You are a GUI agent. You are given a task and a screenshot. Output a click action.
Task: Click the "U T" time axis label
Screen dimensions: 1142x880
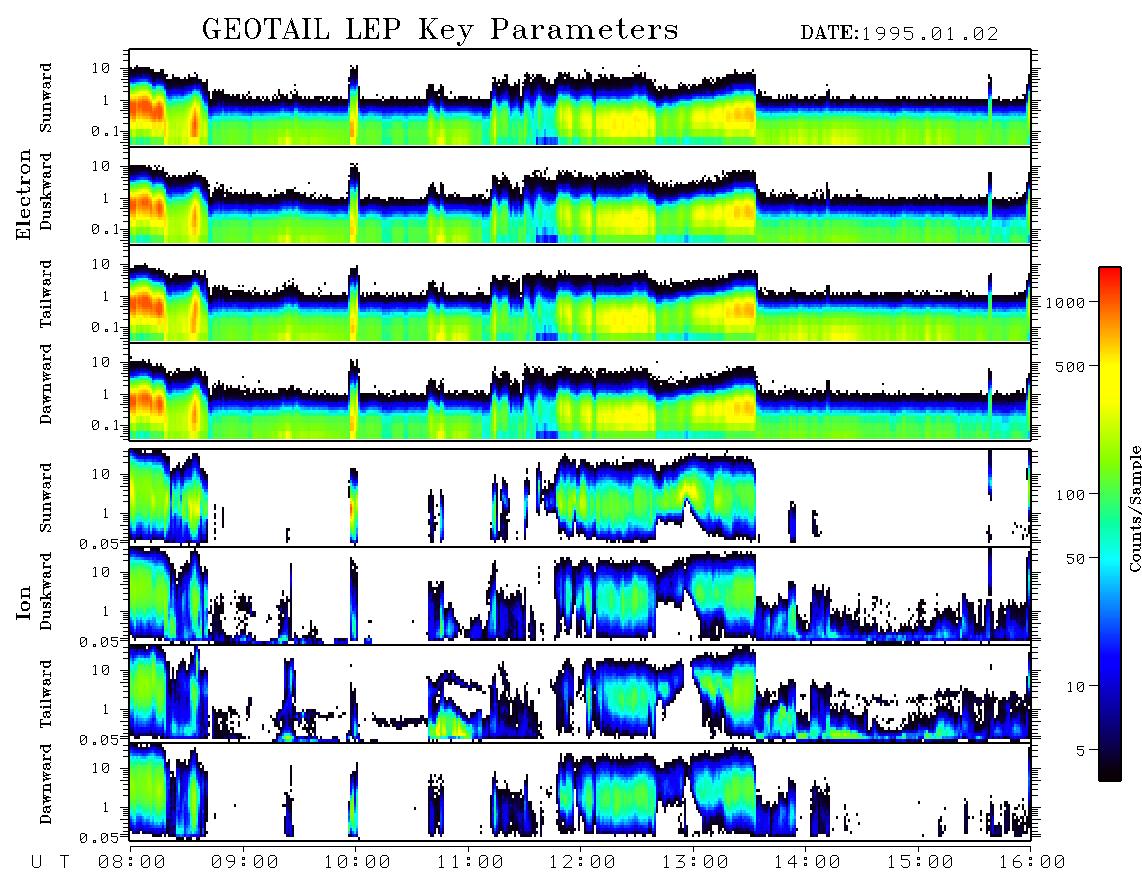(x=50, y=862)
